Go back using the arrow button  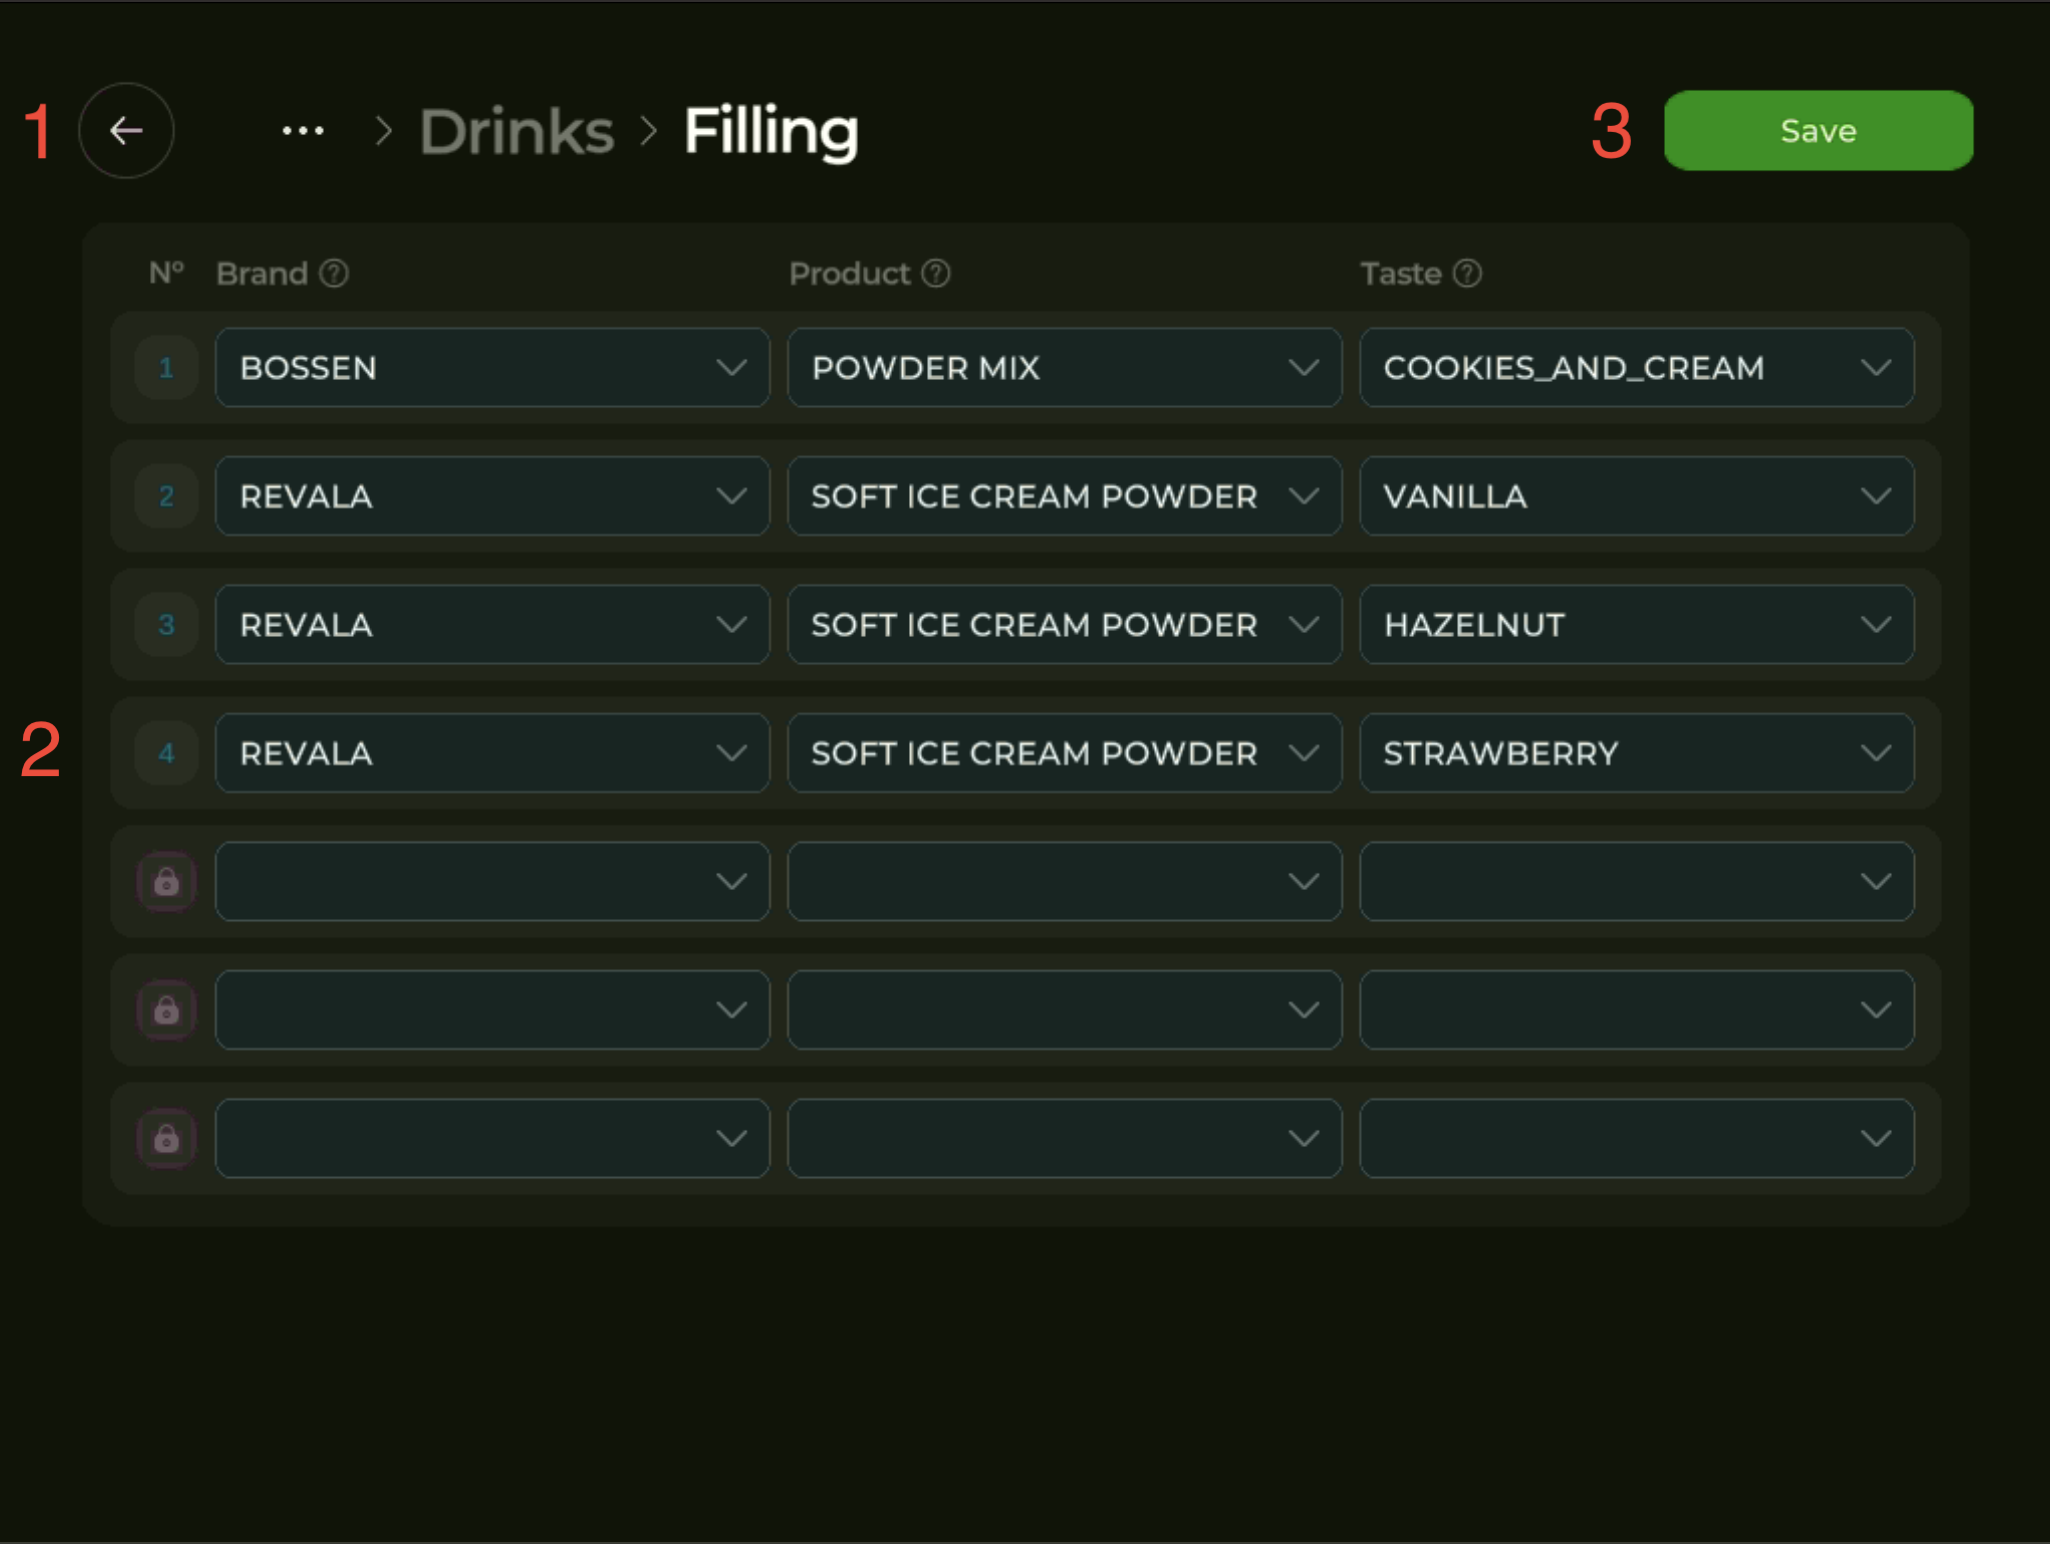click(126, 131)
